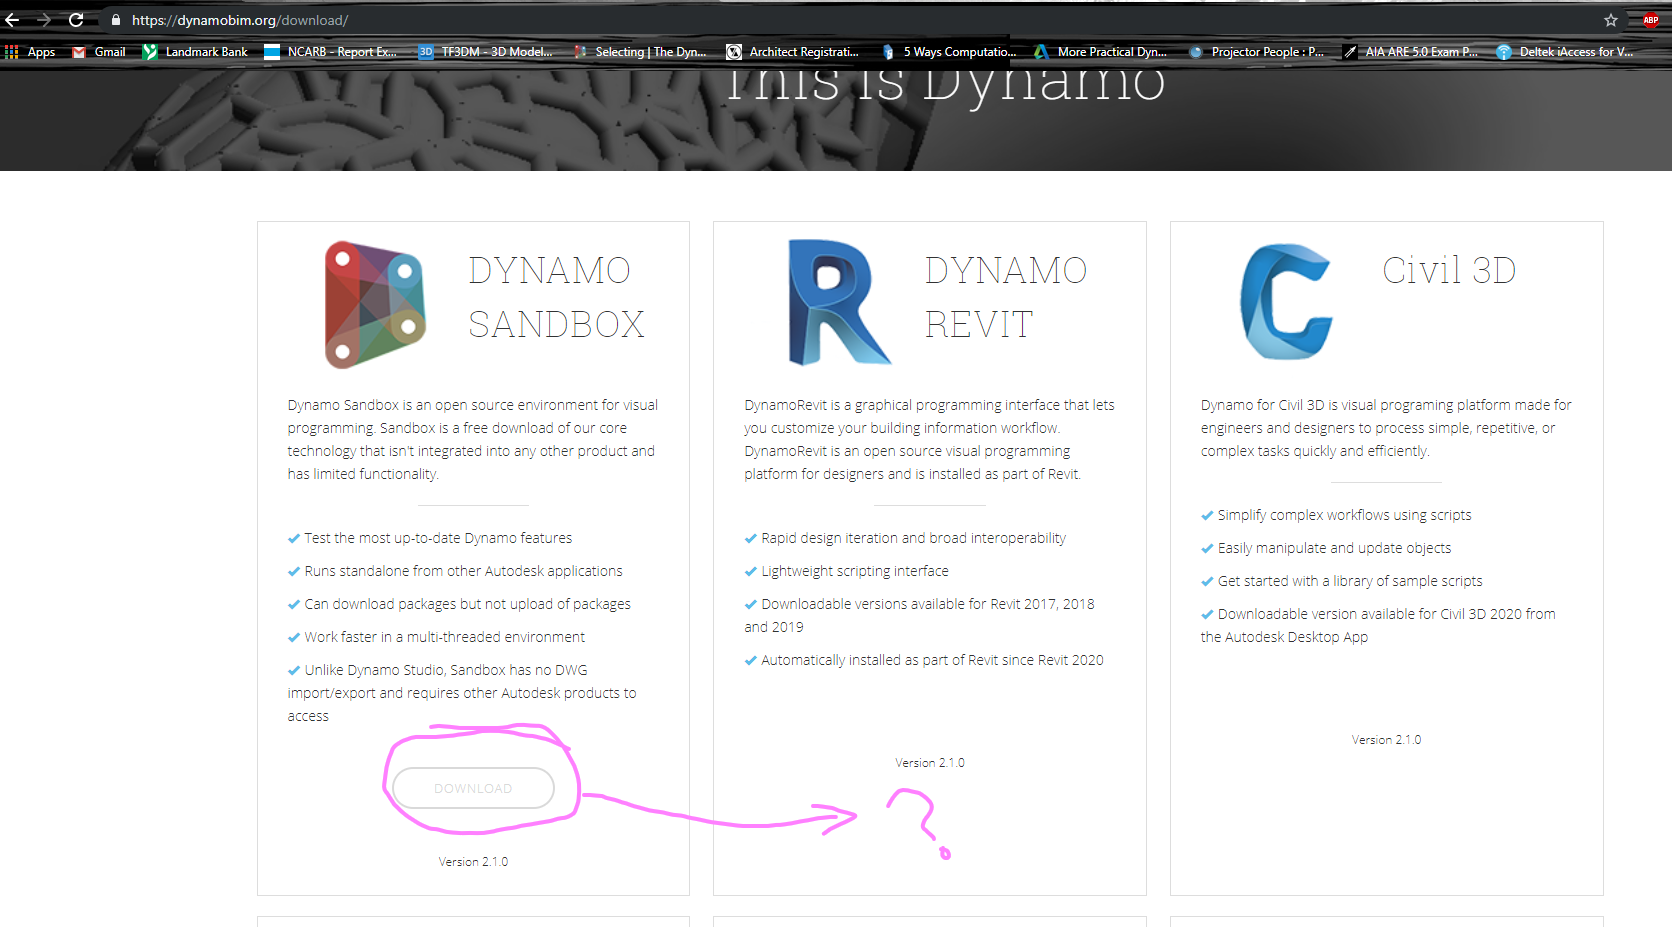
Task: Bookmark this page using the star icon
Action: [x=1611, y=19]
